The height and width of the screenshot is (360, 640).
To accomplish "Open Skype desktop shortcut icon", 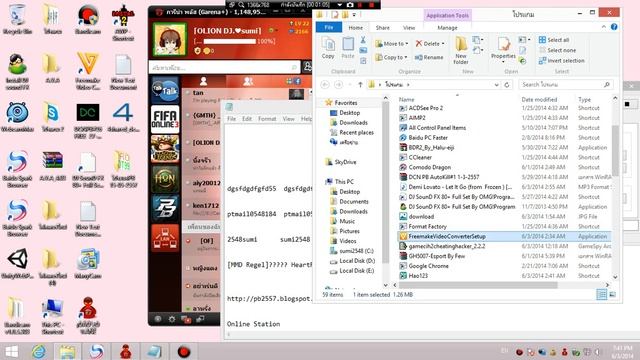I will click(52, 117).
